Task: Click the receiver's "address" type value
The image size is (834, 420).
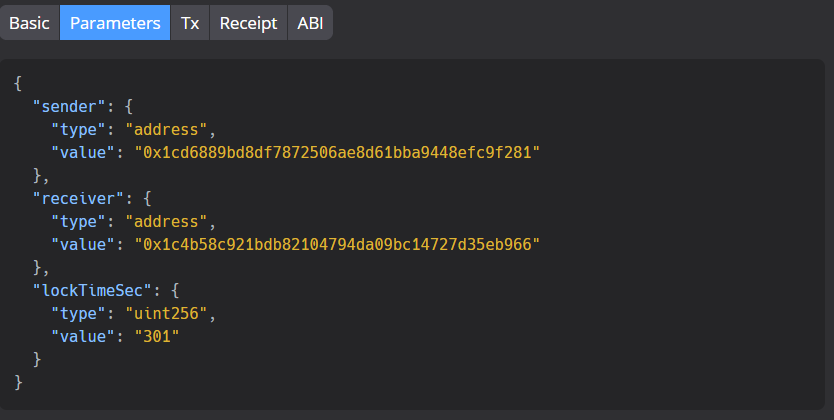Action: 168,221
